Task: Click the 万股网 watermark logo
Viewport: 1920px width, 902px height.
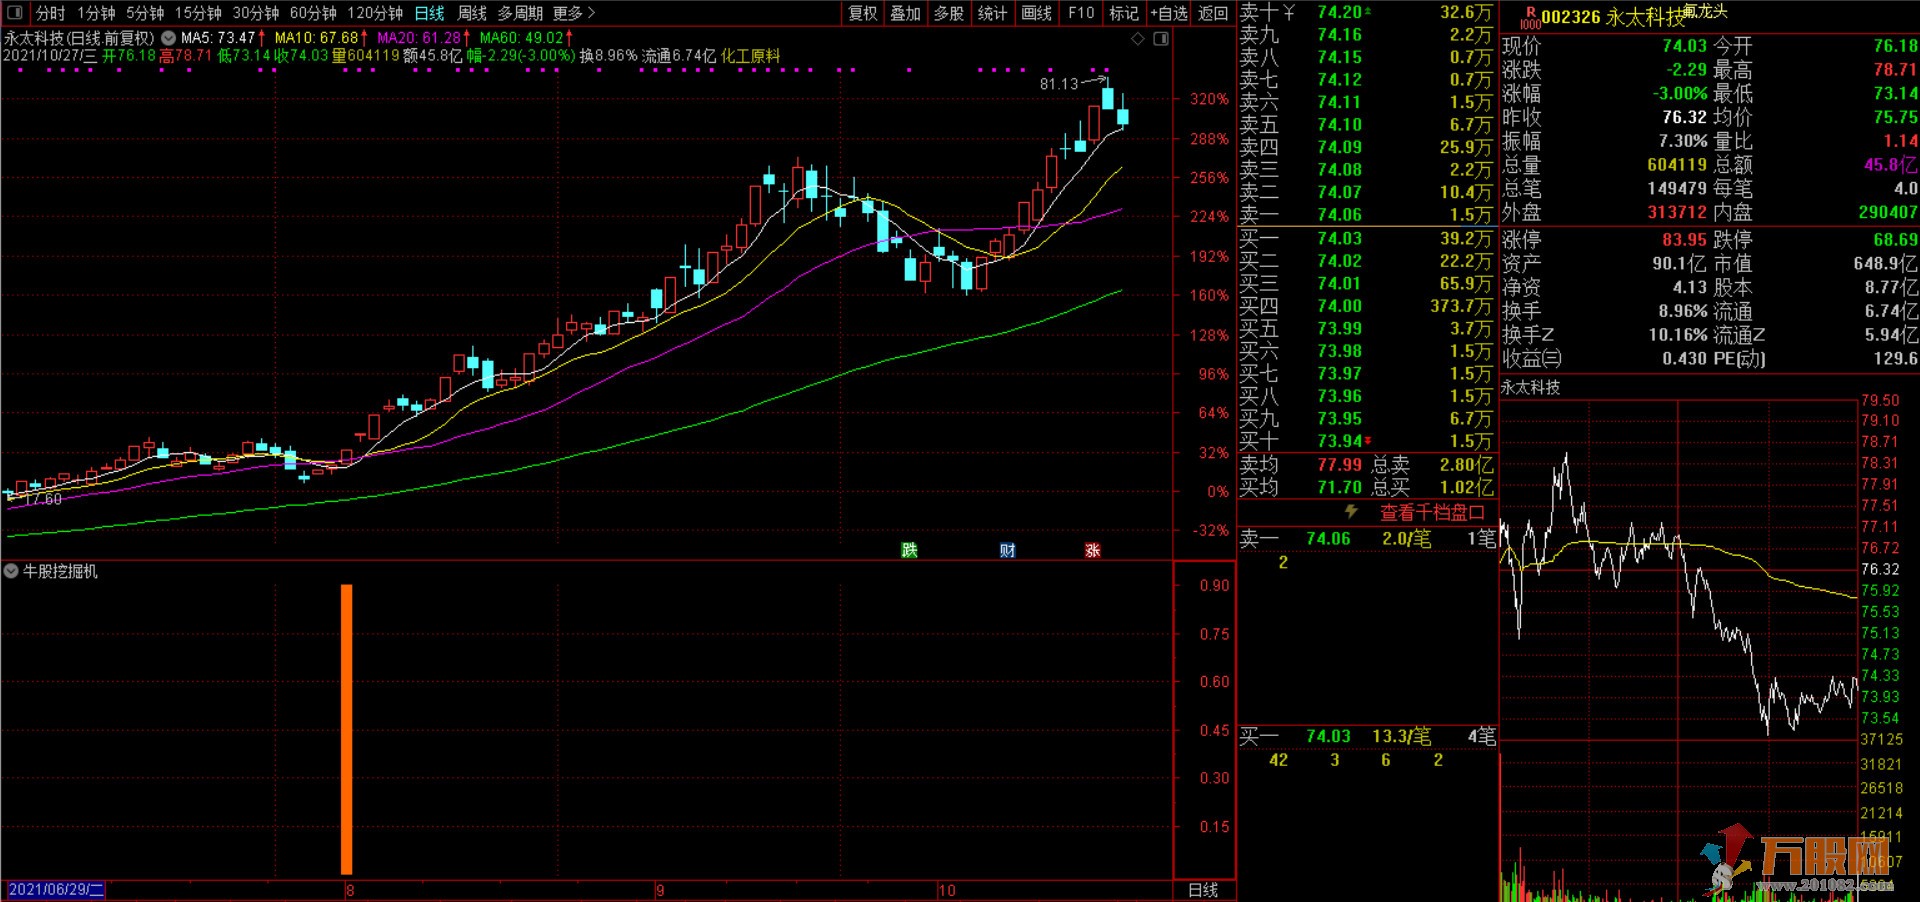Action: [x=1795, y=858]
